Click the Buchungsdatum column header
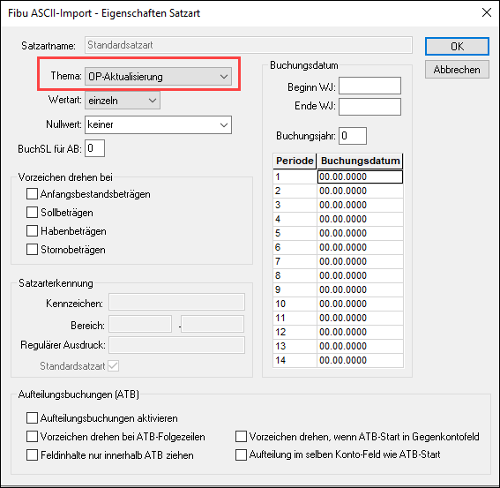This screenshot has height=488, width=500. (360, 161)
